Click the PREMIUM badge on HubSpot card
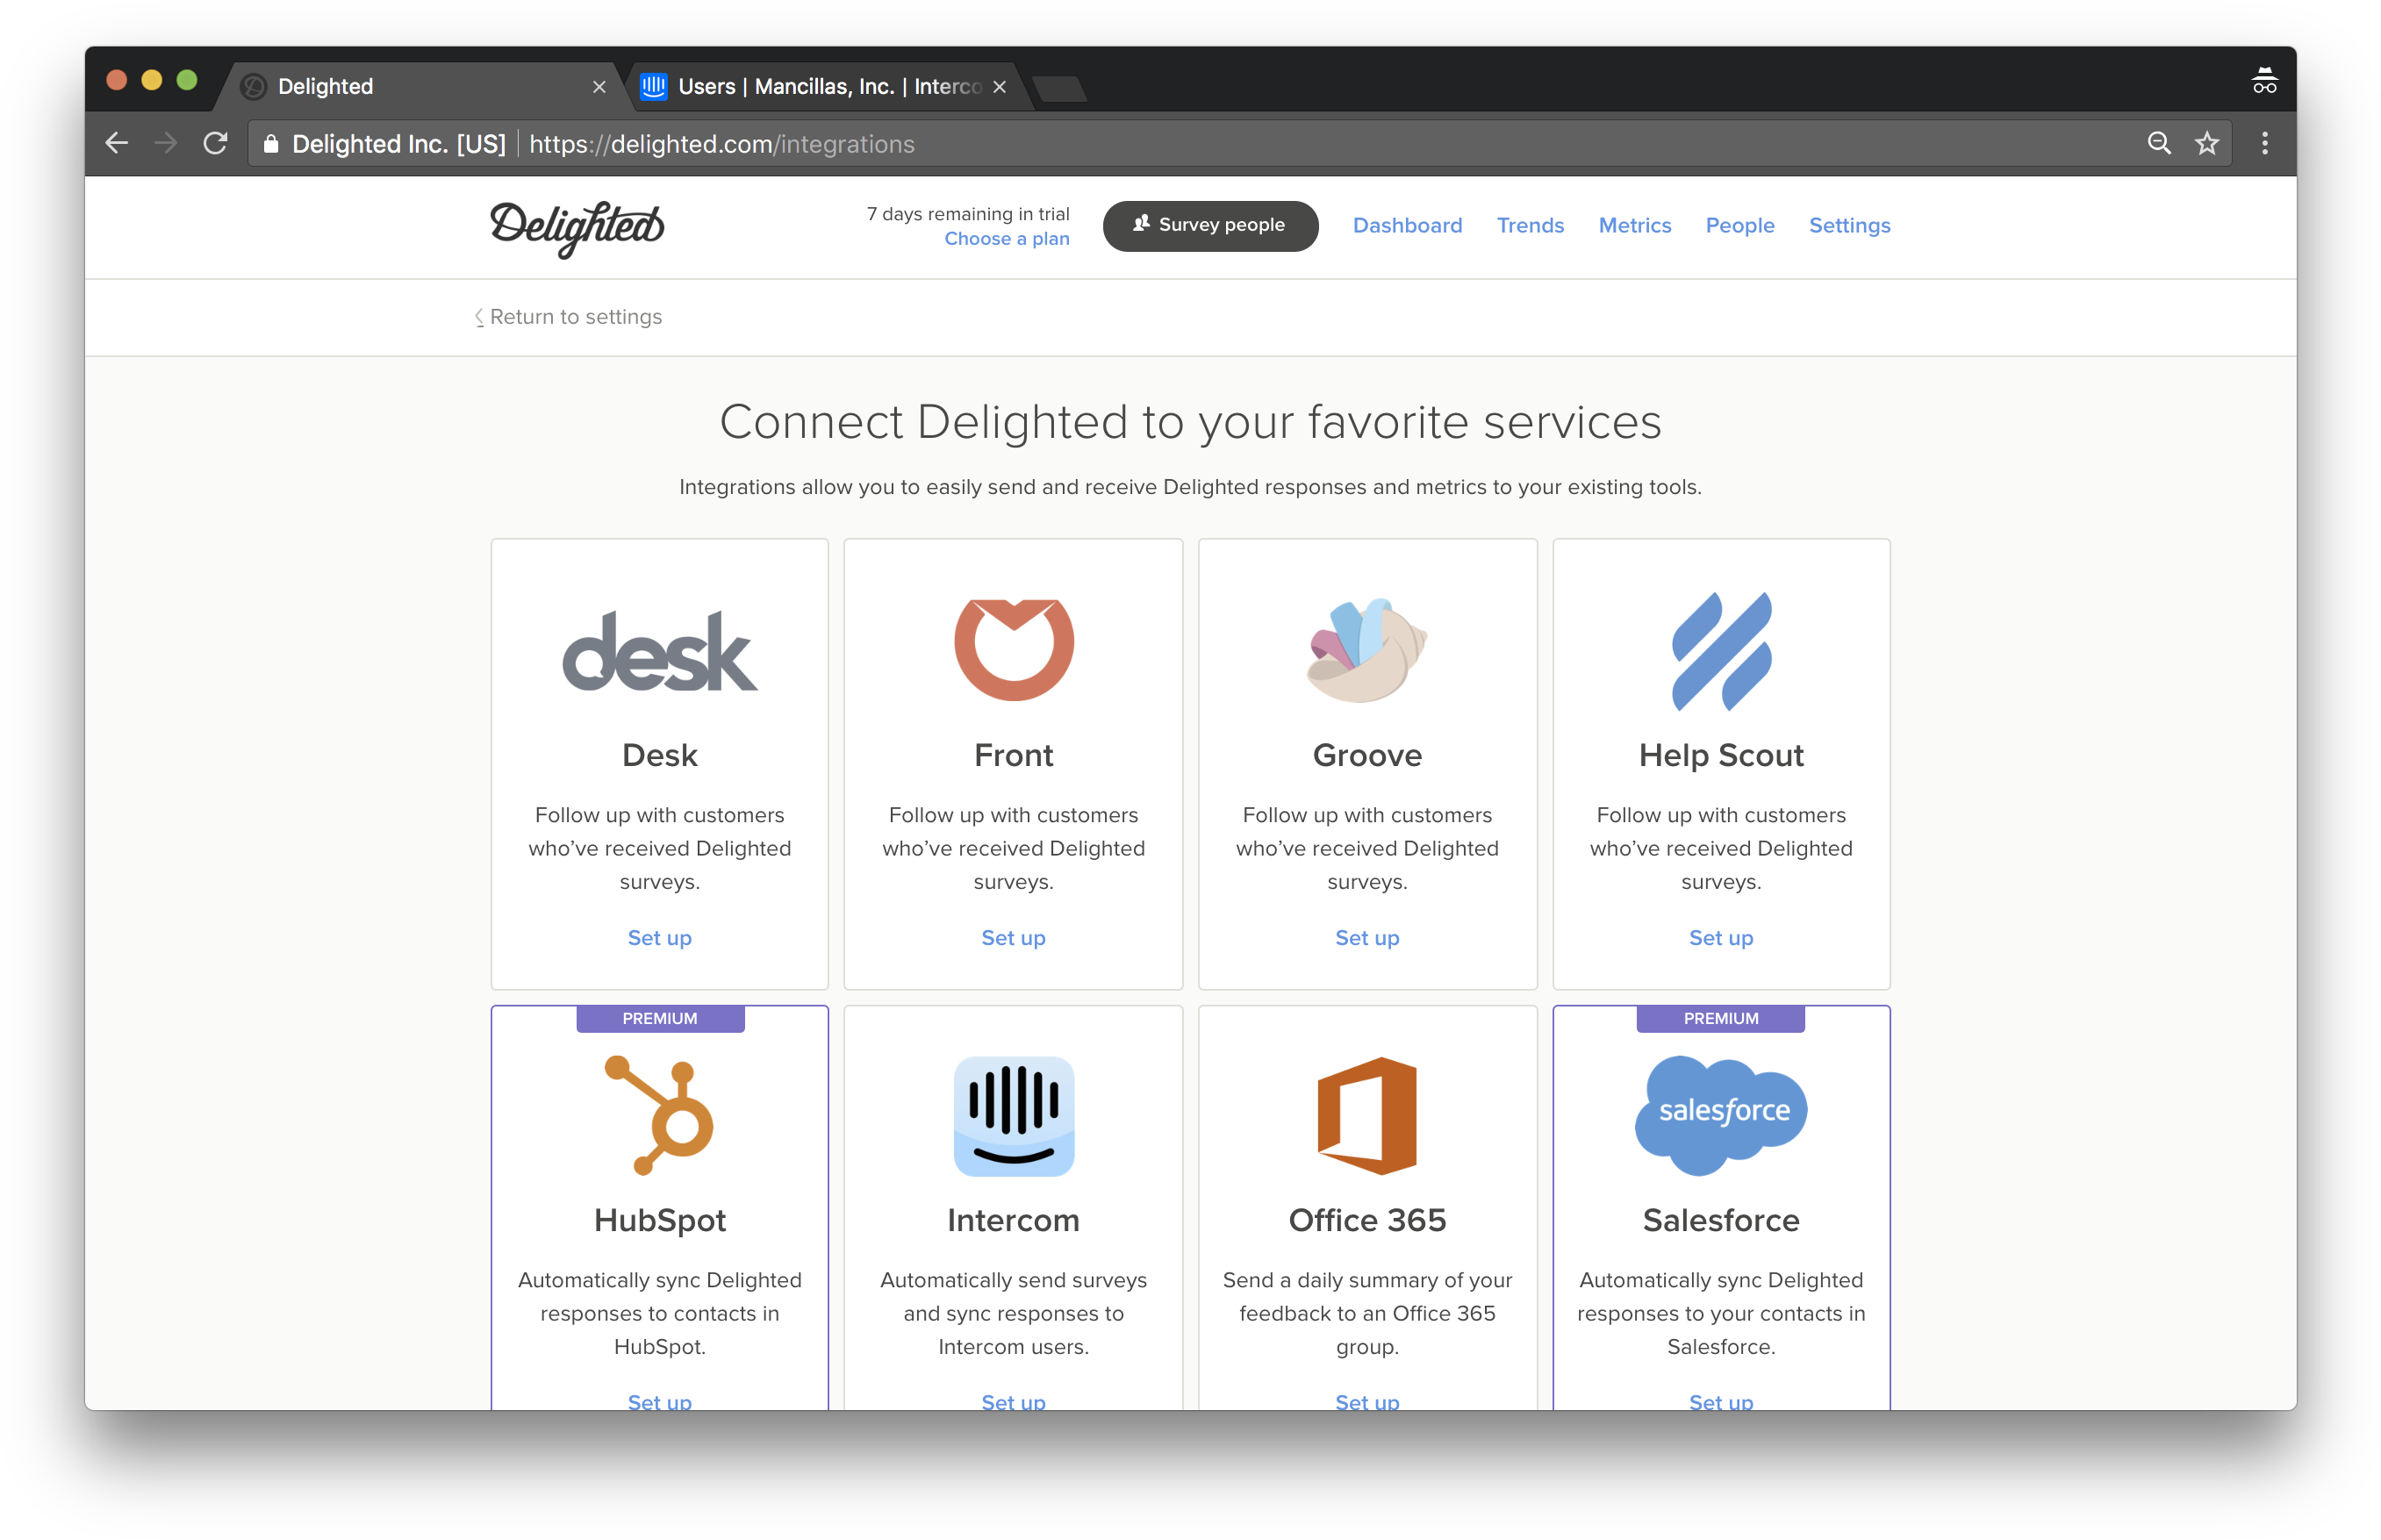Viewport: 2381px width, 1540px height. (660, 1018)
